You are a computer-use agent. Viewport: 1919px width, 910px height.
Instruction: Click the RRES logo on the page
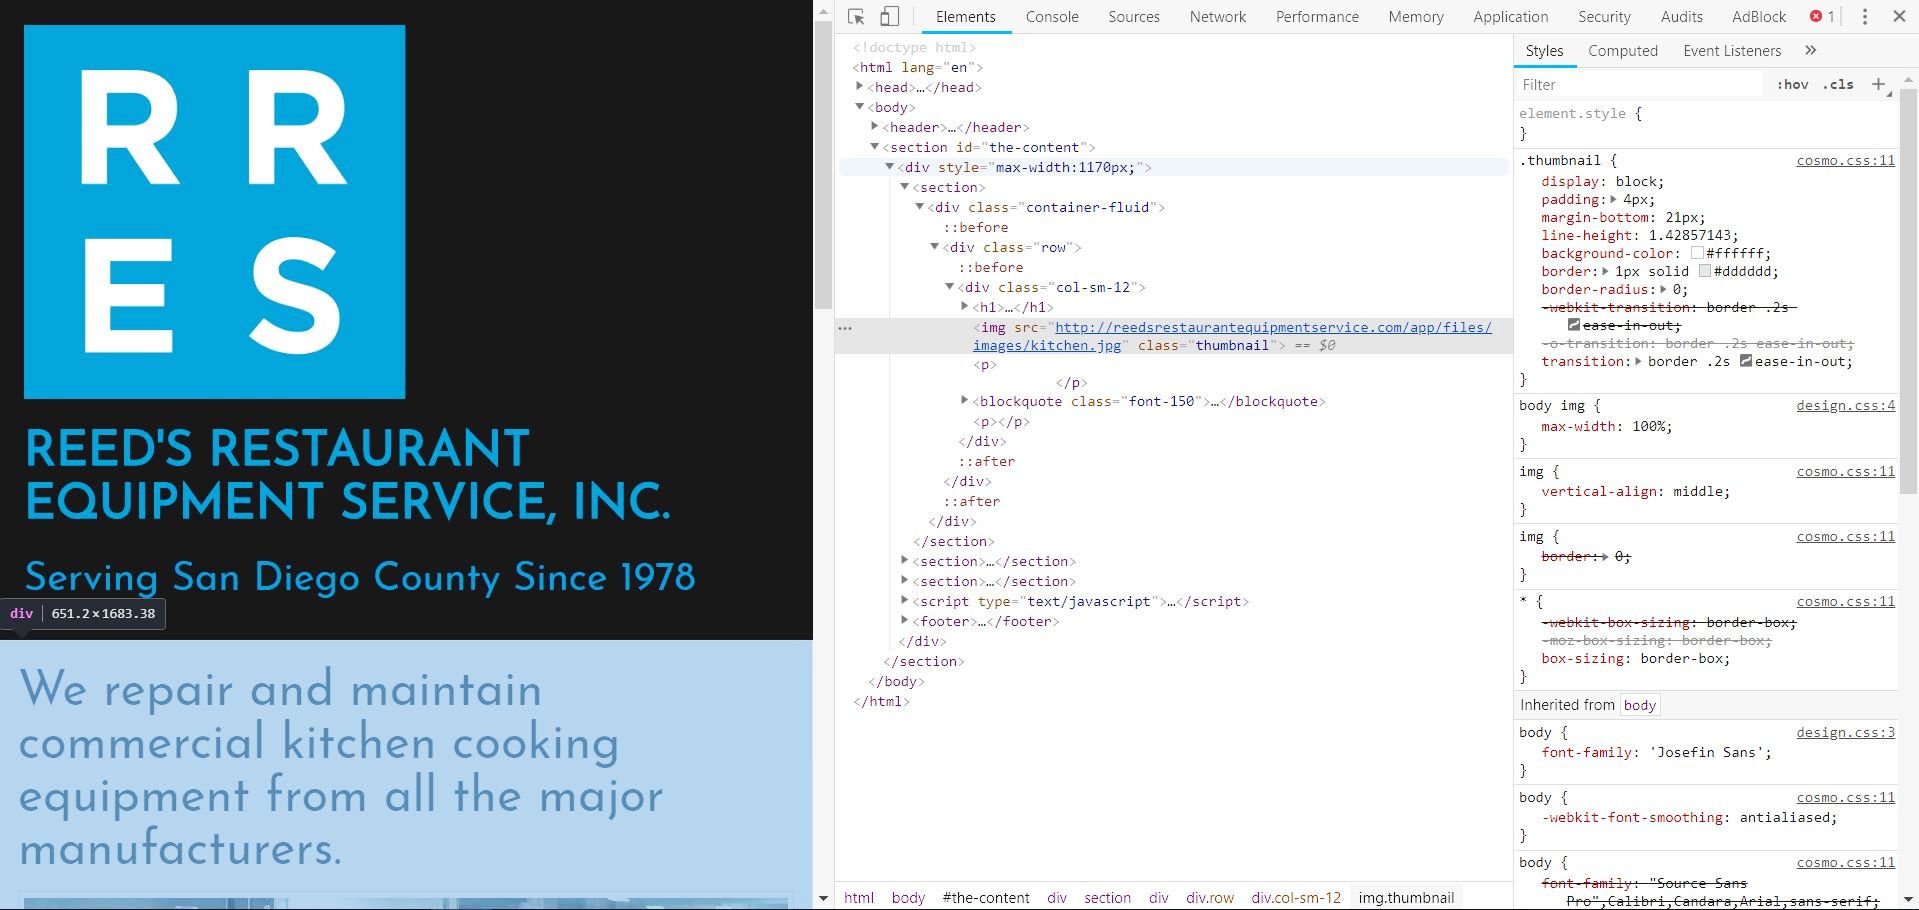pos(215,212)
